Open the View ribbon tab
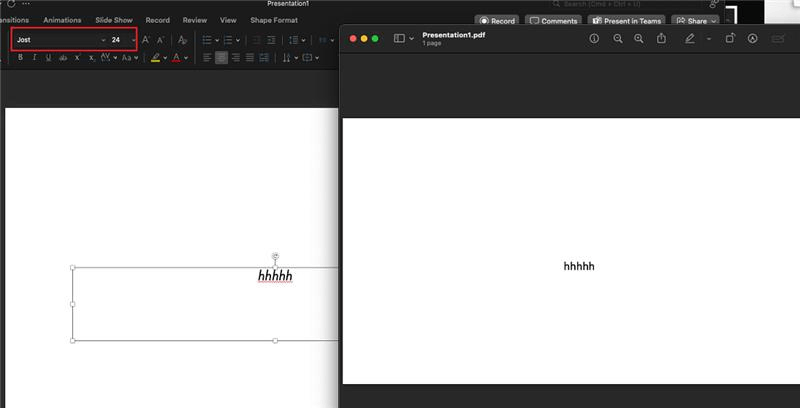The height and width of the screenshot is (408, 800). [228, 20]
